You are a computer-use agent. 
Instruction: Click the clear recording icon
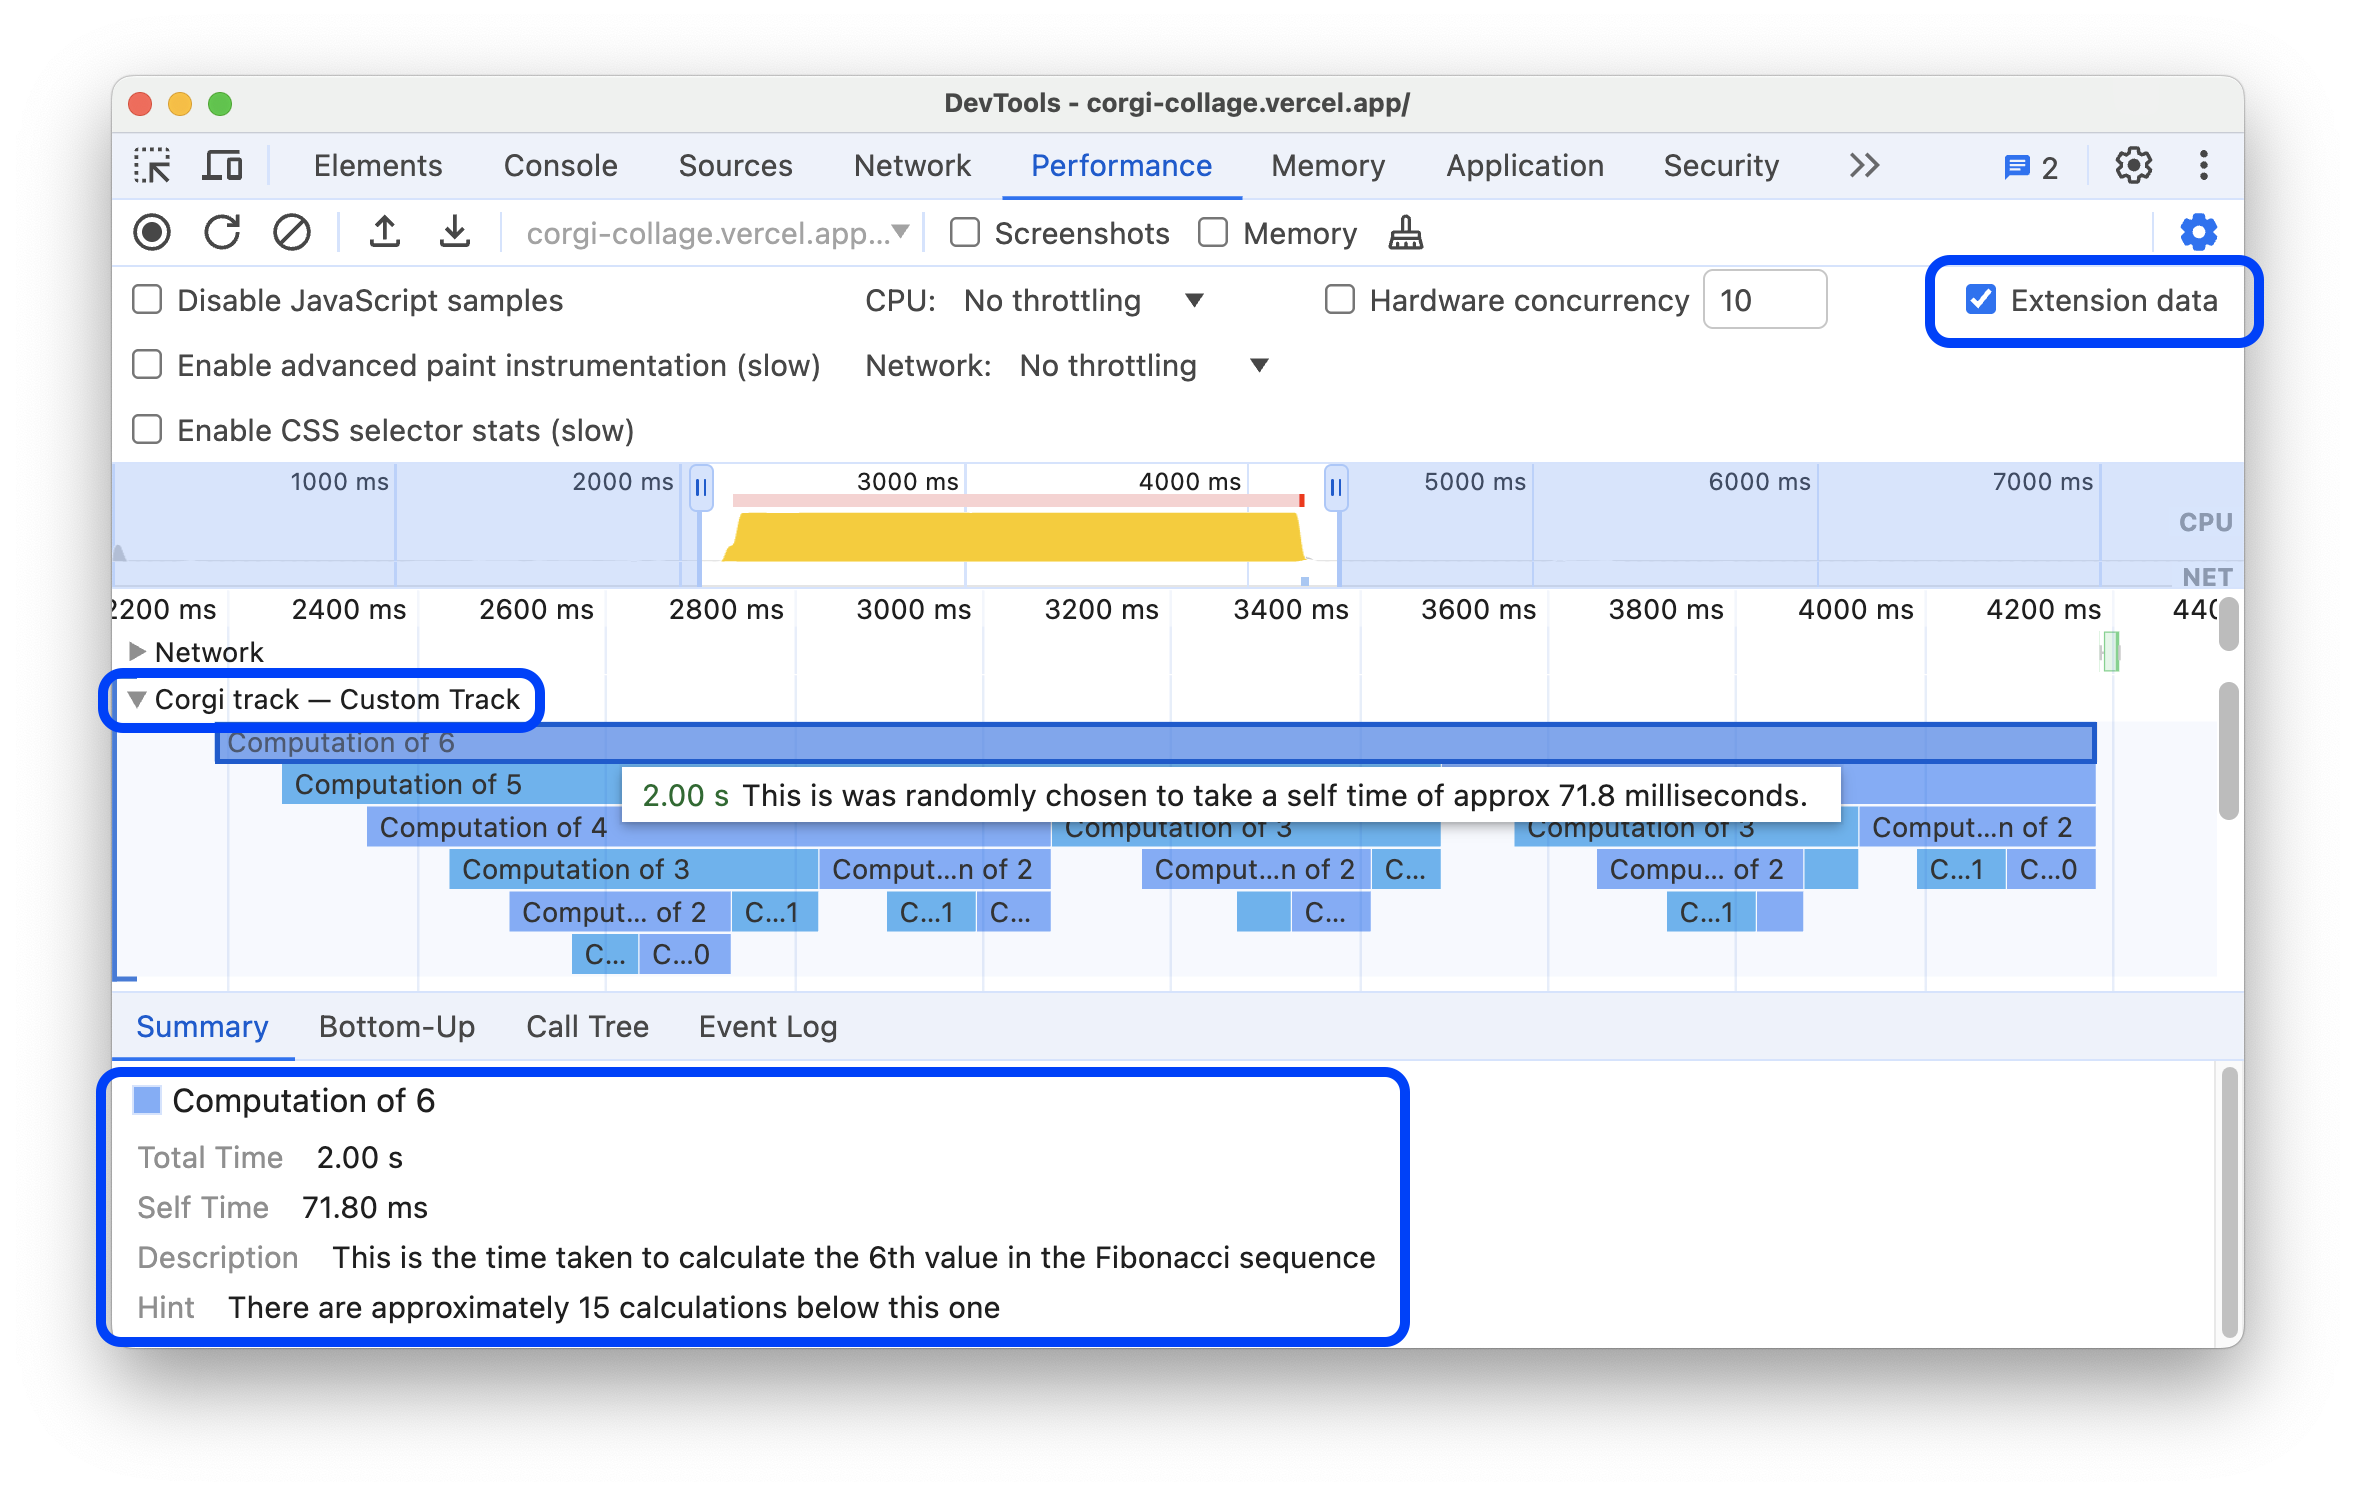coord(292,232)
